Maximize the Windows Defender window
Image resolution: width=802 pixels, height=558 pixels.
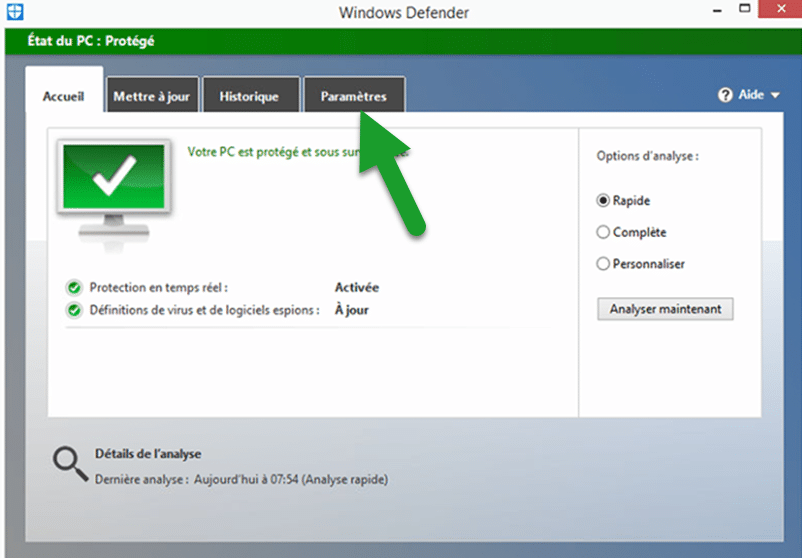point(745,9)
